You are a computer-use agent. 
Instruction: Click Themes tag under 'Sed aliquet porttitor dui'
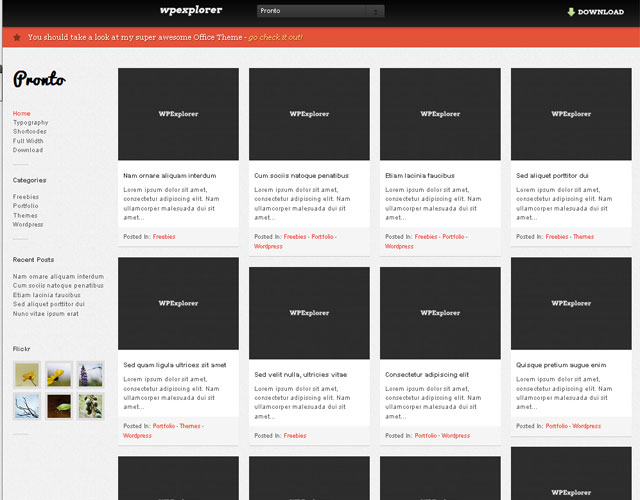[x=583, y=236]
